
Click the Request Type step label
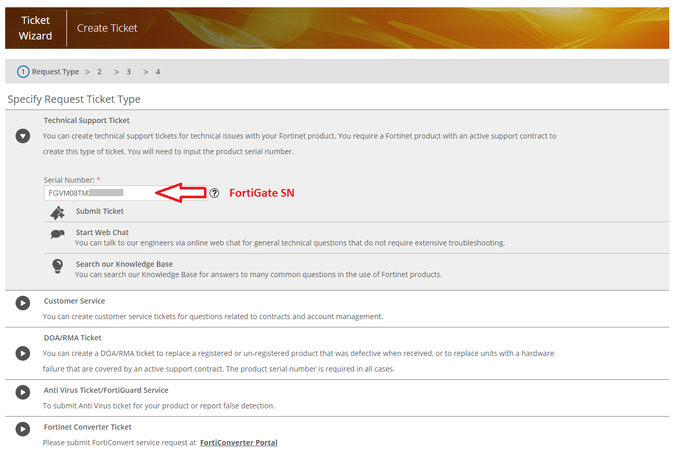[55, 72]
